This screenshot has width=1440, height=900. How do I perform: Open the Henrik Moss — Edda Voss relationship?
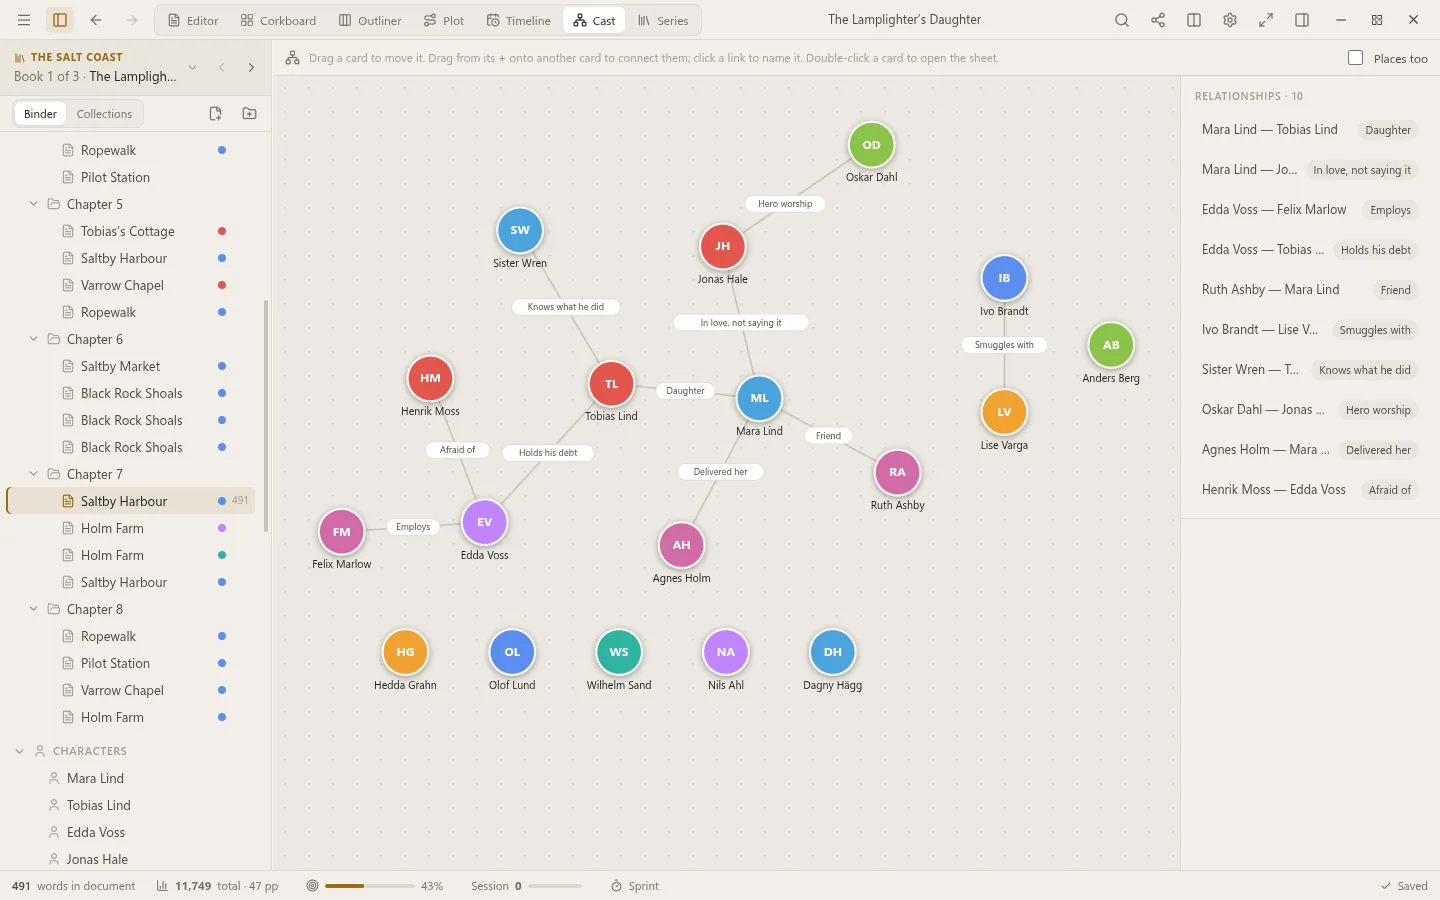tap(1309, 490)
